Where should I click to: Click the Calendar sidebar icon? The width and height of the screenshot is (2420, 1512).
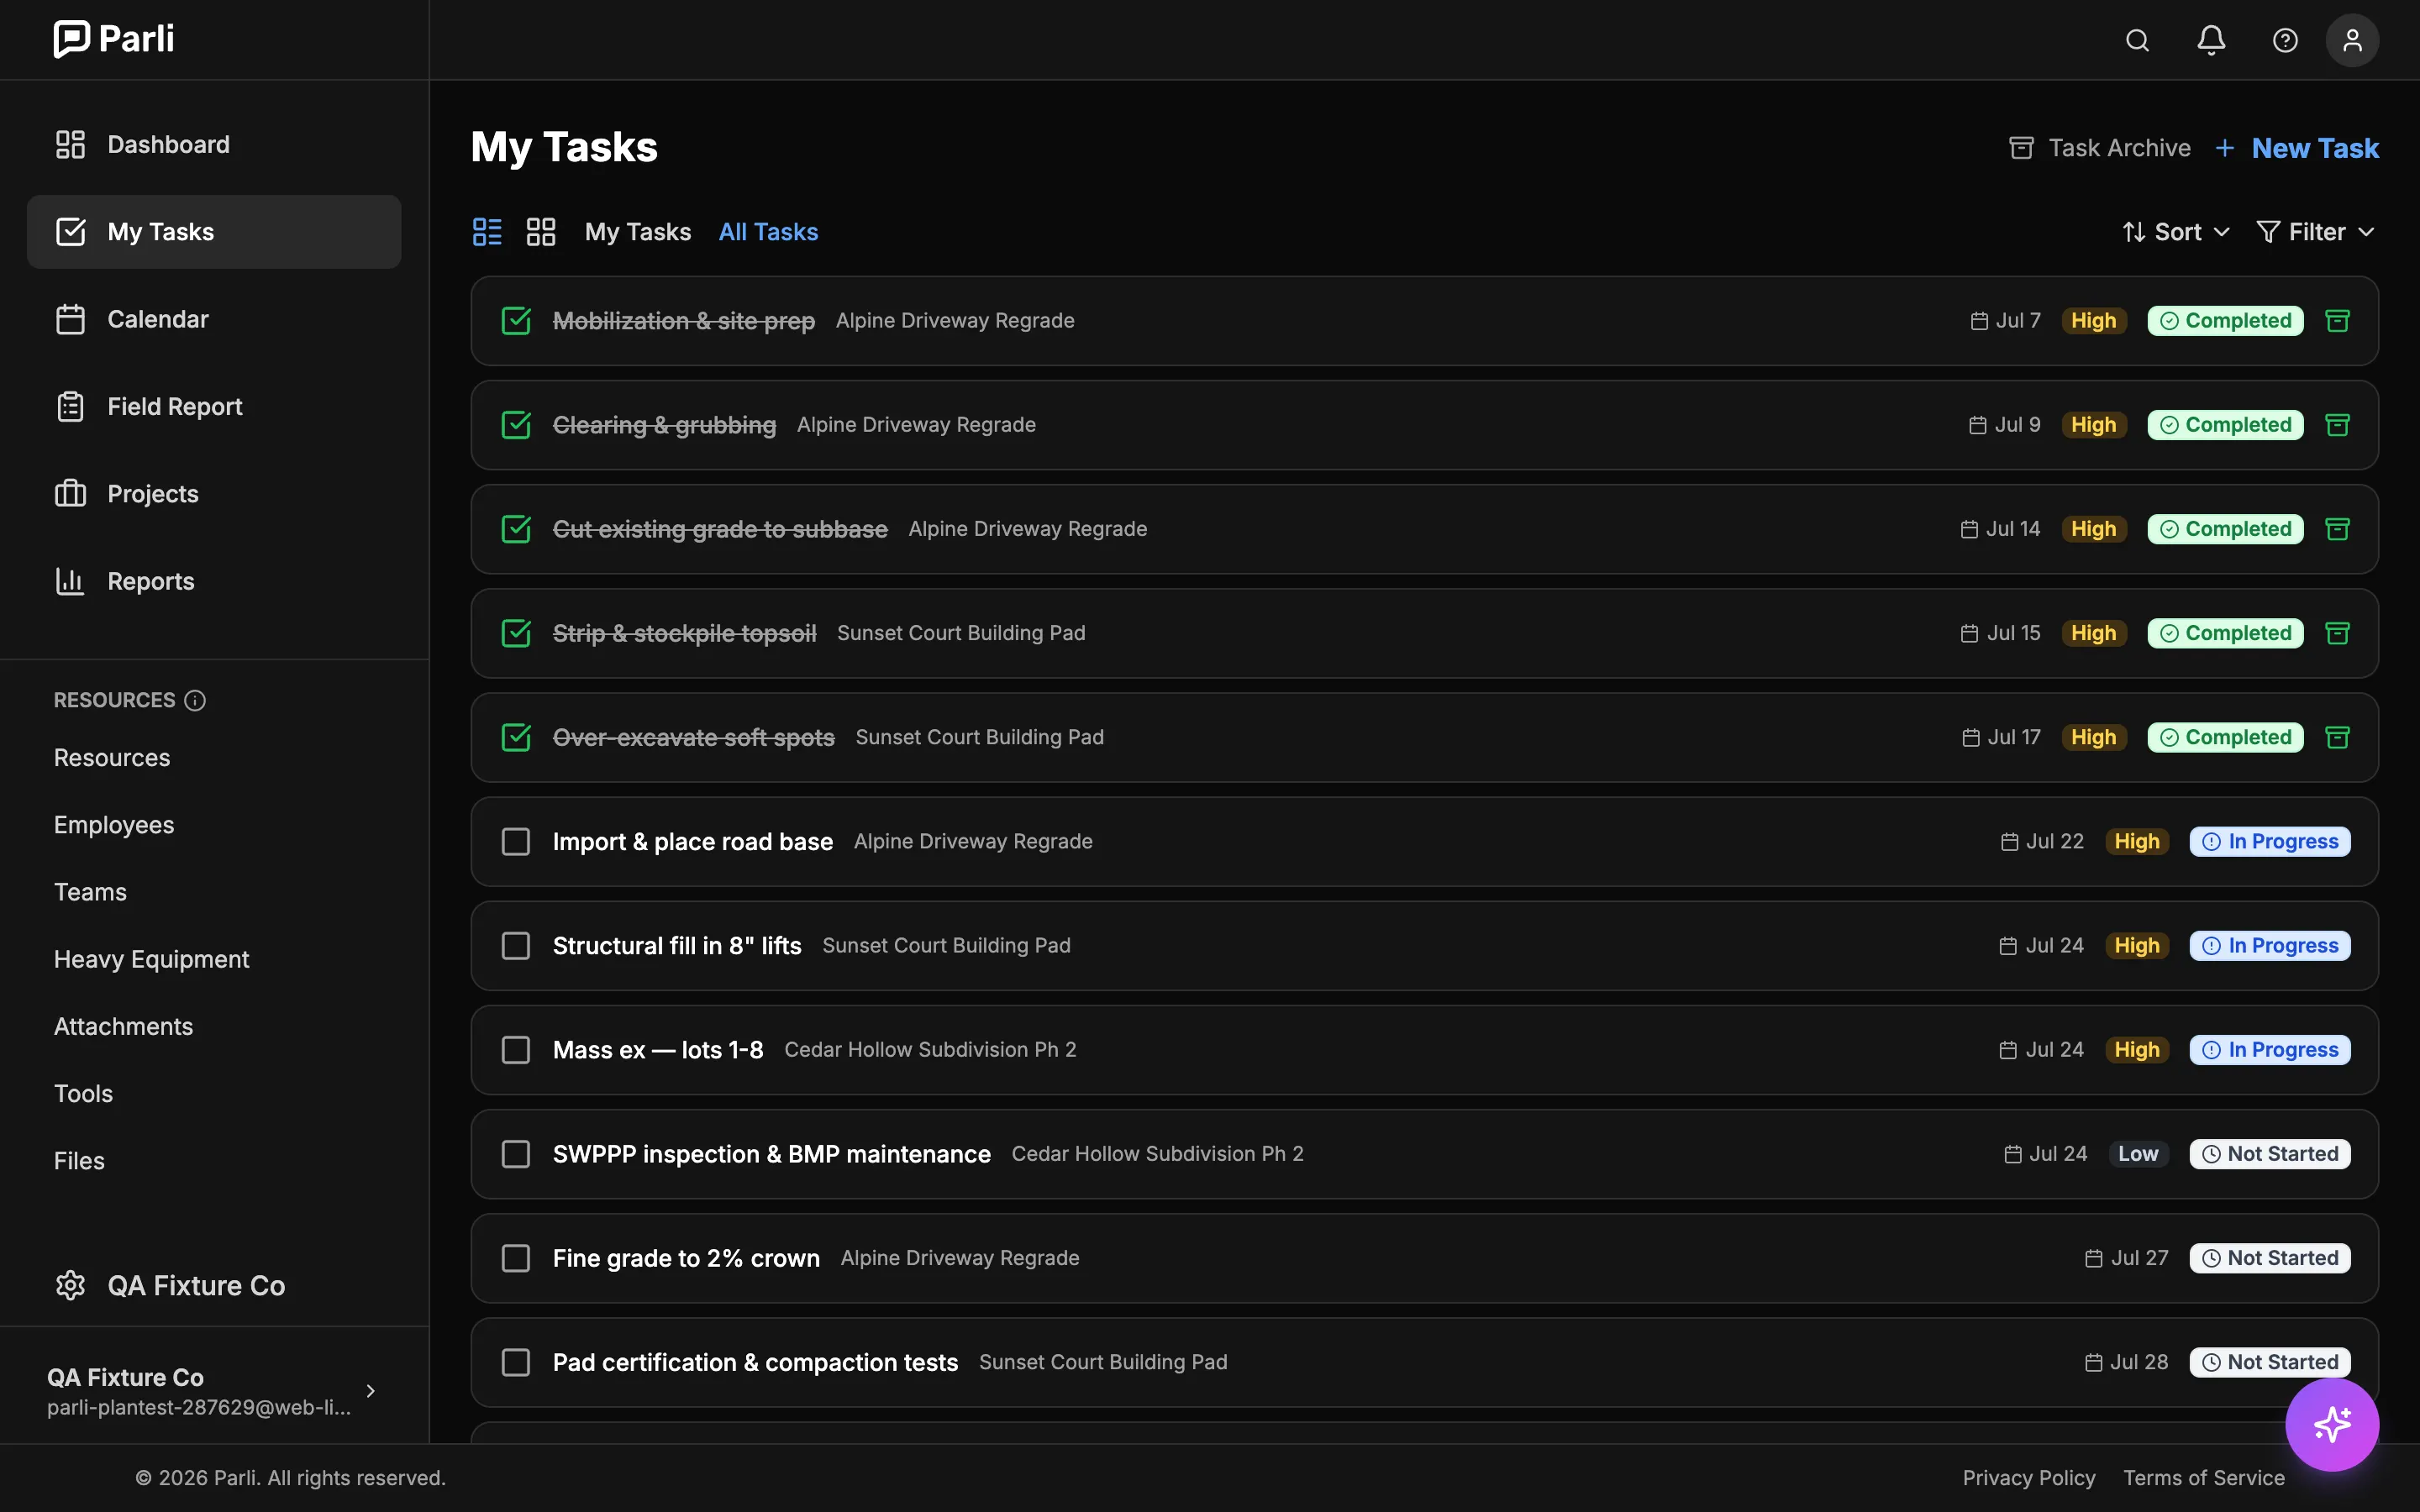70,319
